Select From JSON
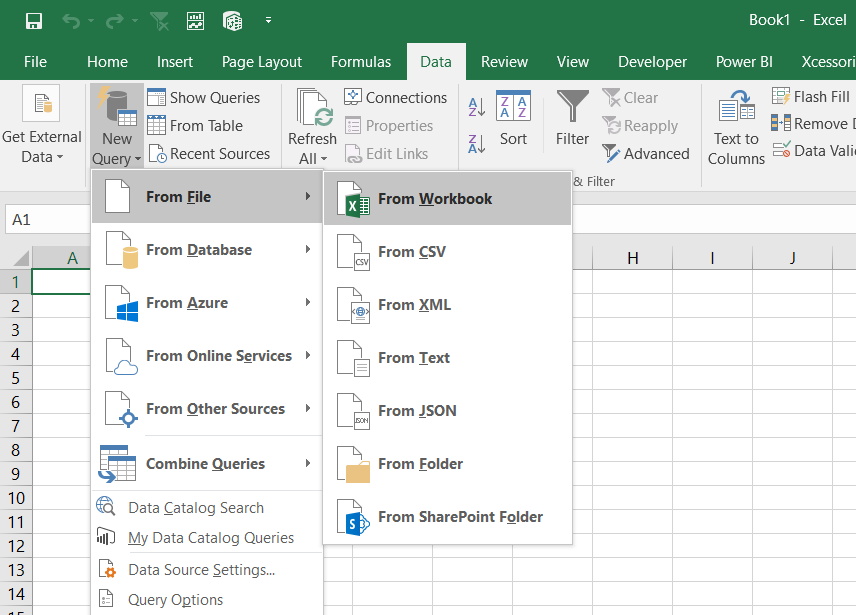Screen dimensions: 856x615 coord(448,410)
